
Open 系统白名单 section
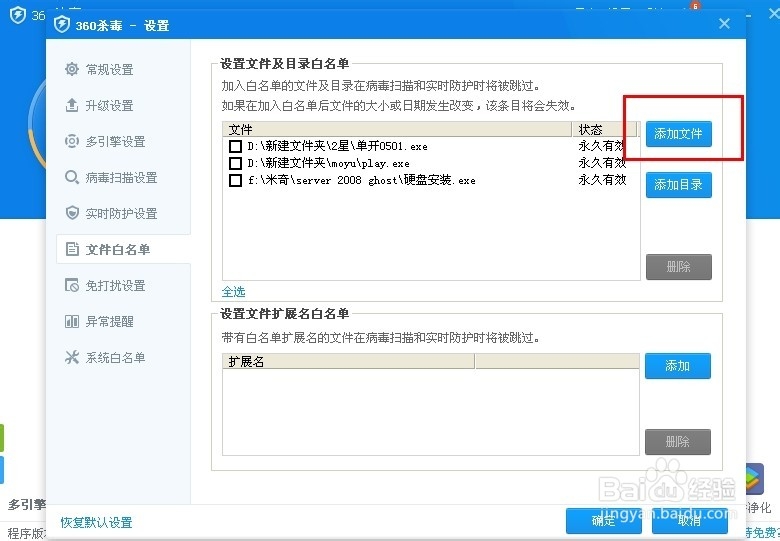coord(116,358)
